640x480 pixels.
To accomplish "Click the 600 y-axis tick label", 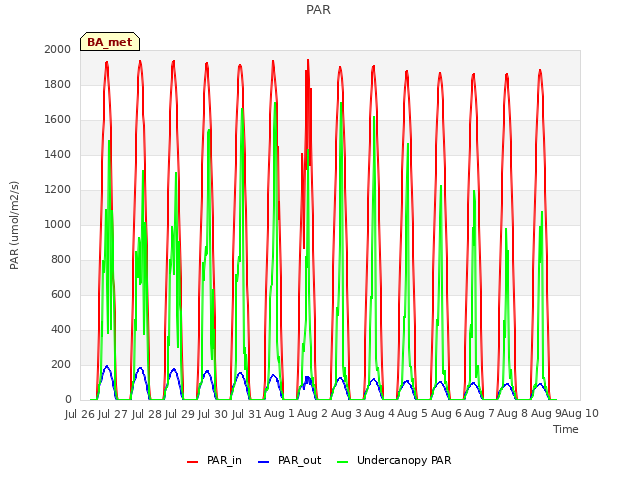I will (x=61, y=295).
